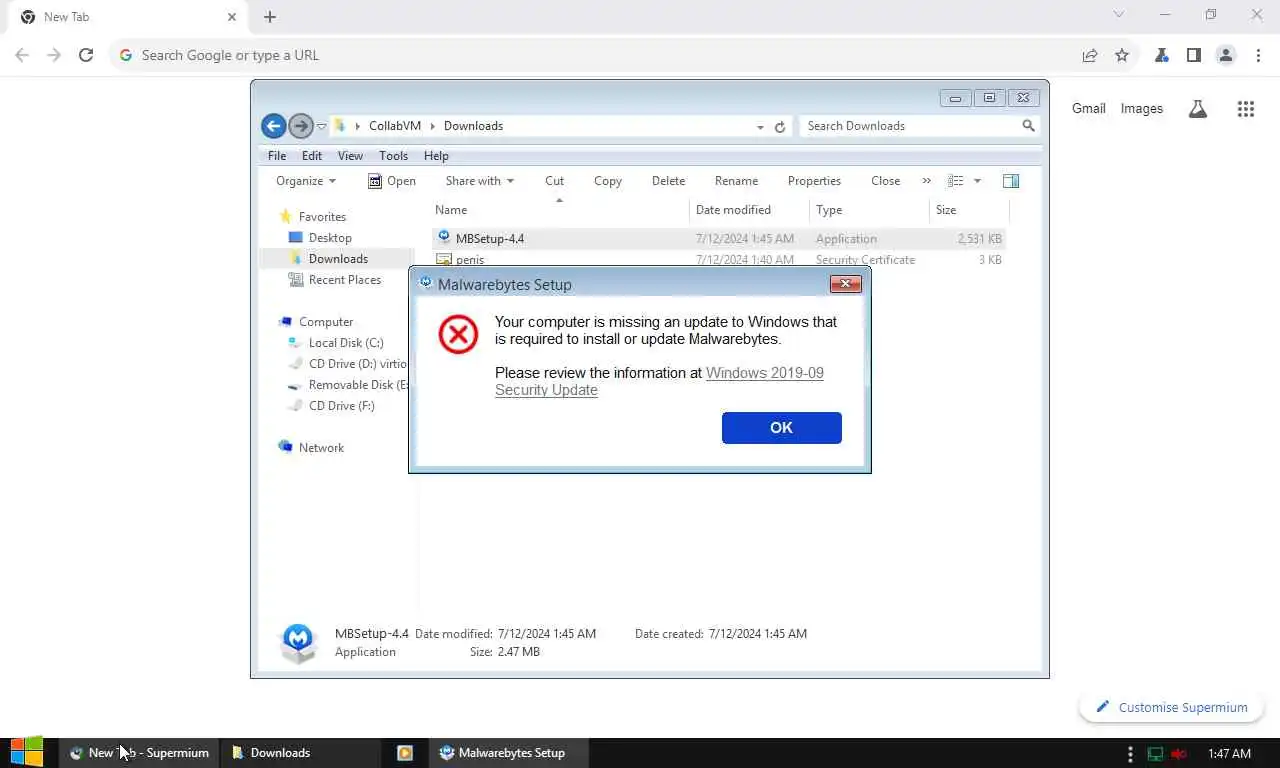Screen dimensions: 1280x768
Task: Open the Gmail link
Action: point(1089,109)
